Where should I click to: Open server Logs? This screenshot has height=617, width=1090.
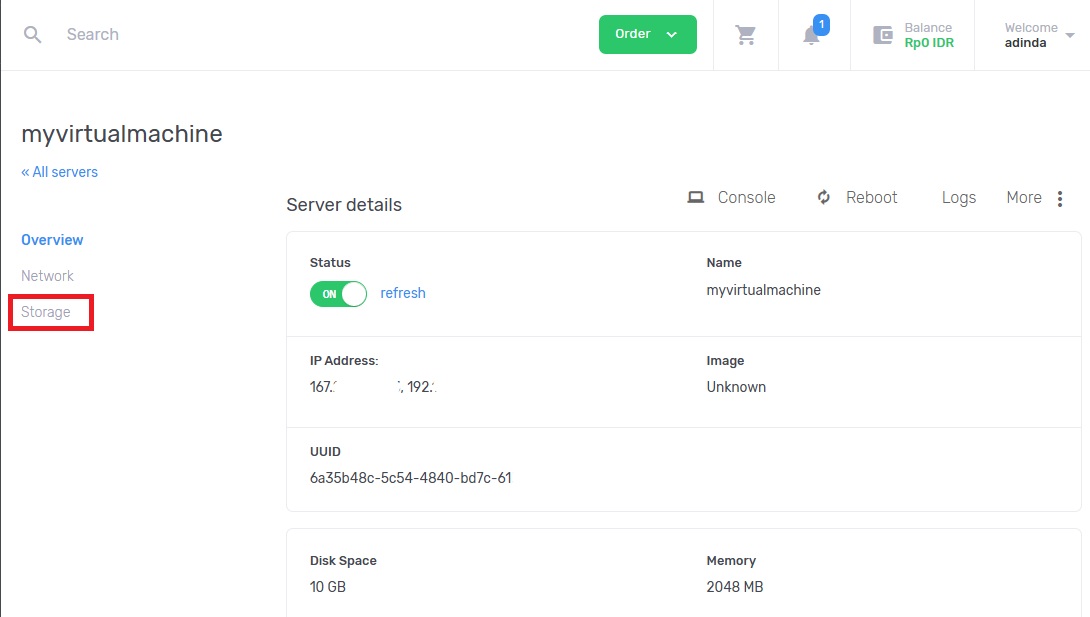(x=959, y=198)
